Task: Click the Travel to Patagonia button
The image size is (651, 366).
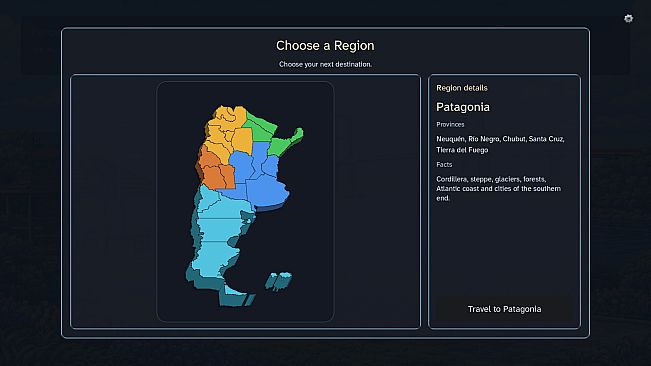Action: click(504, 309)
